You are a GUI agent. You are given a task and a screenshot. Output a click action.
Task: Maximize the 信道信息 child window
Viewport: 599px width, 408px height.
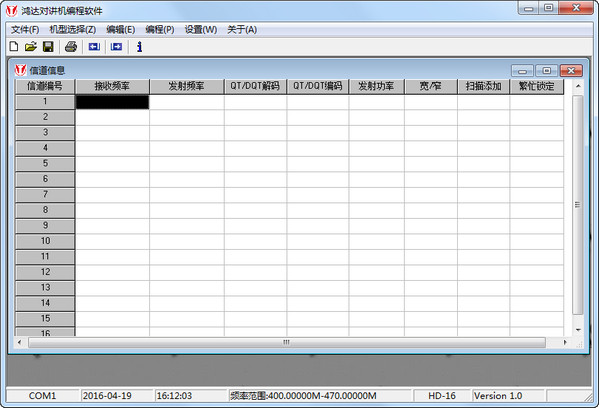546,71
